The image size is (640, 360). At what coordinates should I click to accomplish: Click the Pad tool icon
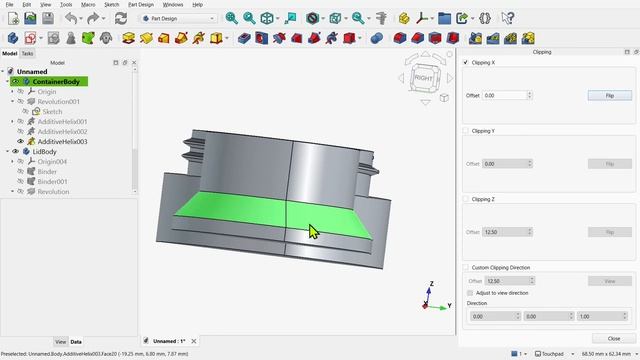click(129, 38)
